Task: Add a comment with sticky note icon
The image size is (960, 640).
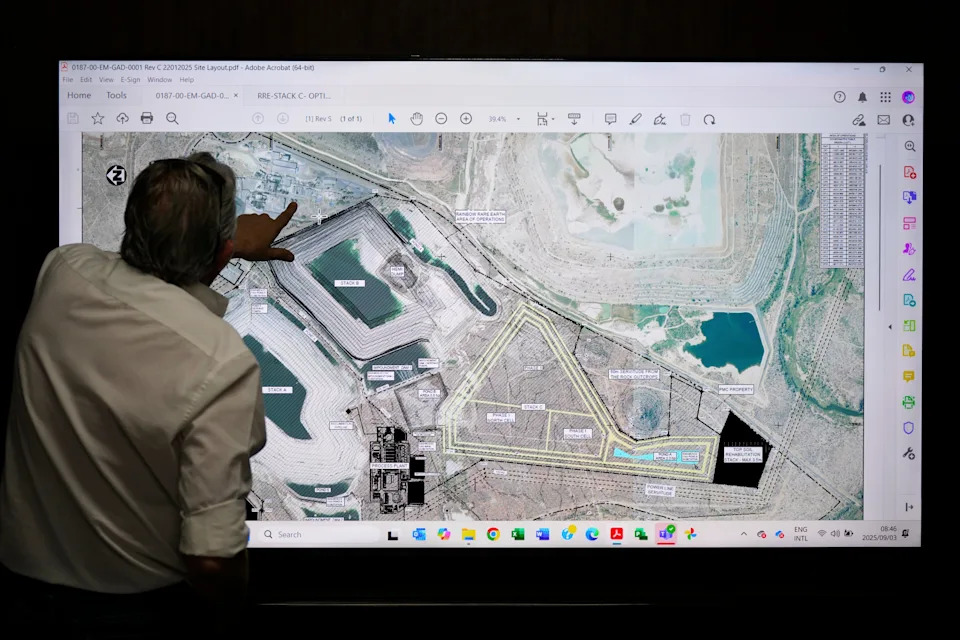Action: pyautogui.click(x=610, y=119)
